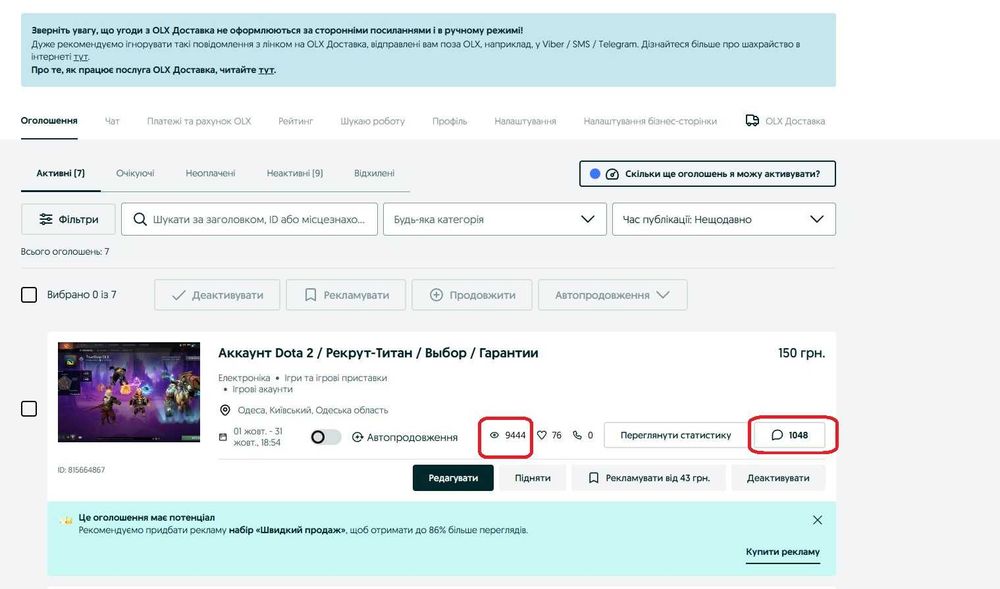Viewport: 1000px width, 589px height.
Task: Click the eye views icon showing 9444
Action: (494, 435)
